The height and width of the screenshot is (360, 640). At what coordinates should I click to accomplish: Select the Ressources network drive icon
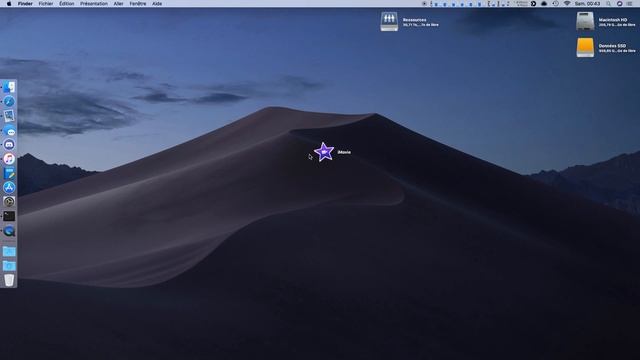(389, 22)
